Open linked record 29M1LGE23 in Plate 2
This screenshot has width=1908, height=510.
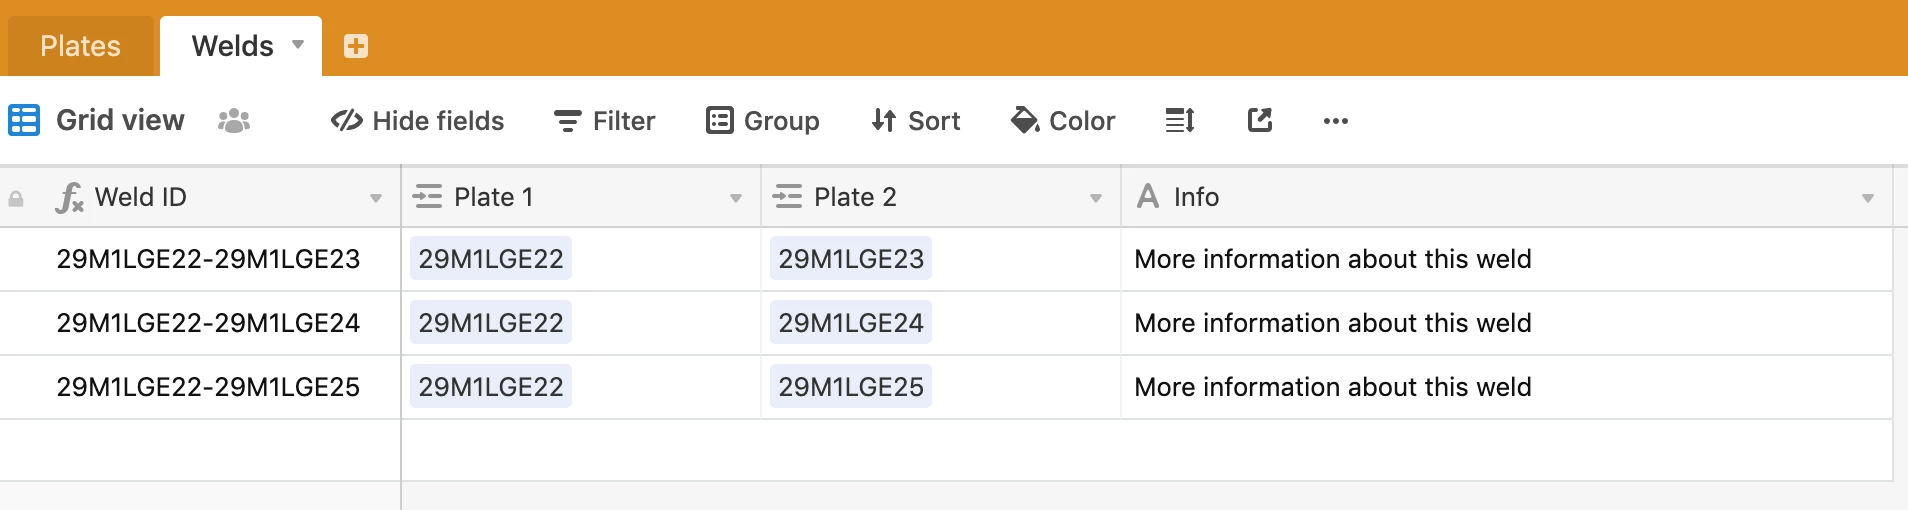tap(851, 259)
